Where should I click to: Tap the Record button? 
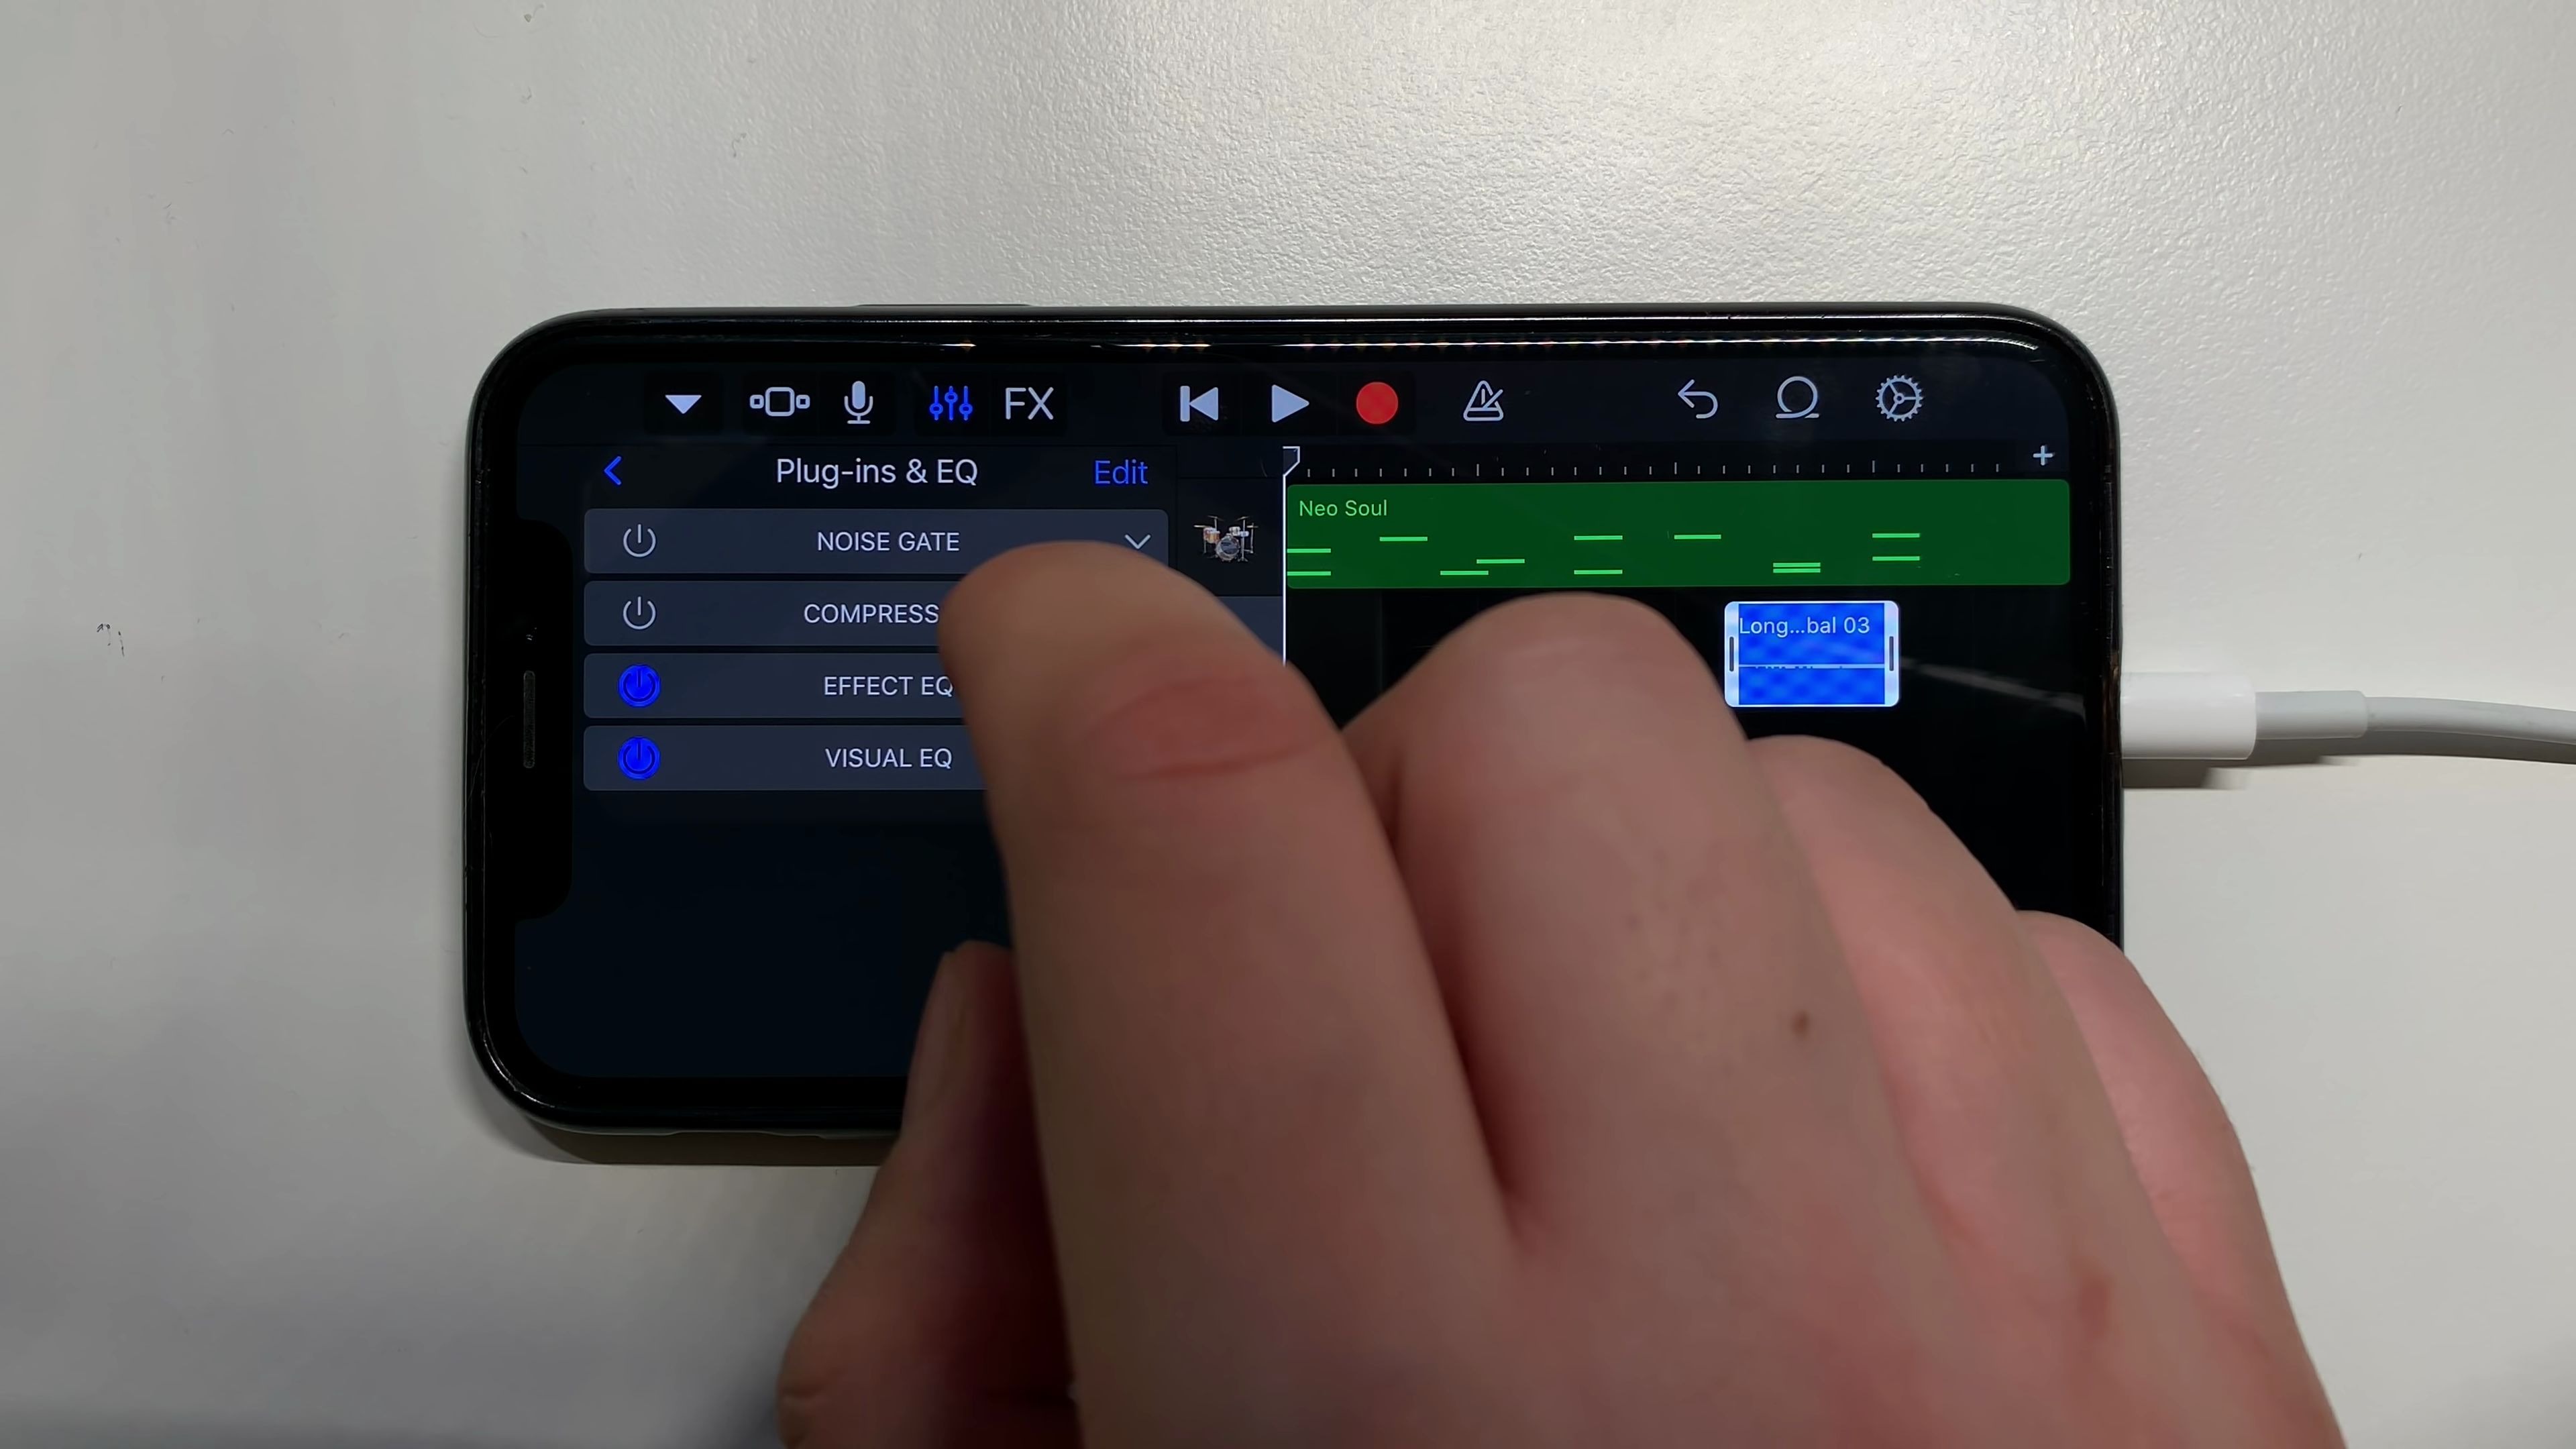(x=1379, y=403)
